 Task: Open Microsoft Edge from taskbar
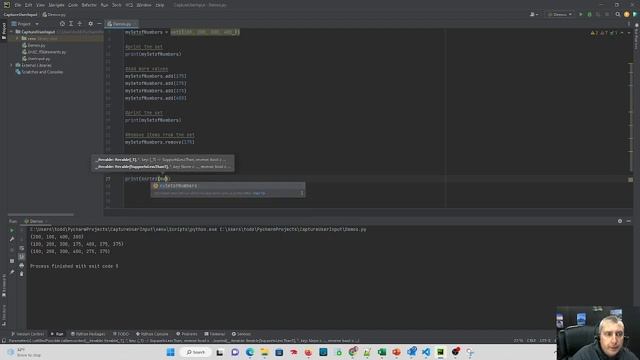click(x=250, y=352)
